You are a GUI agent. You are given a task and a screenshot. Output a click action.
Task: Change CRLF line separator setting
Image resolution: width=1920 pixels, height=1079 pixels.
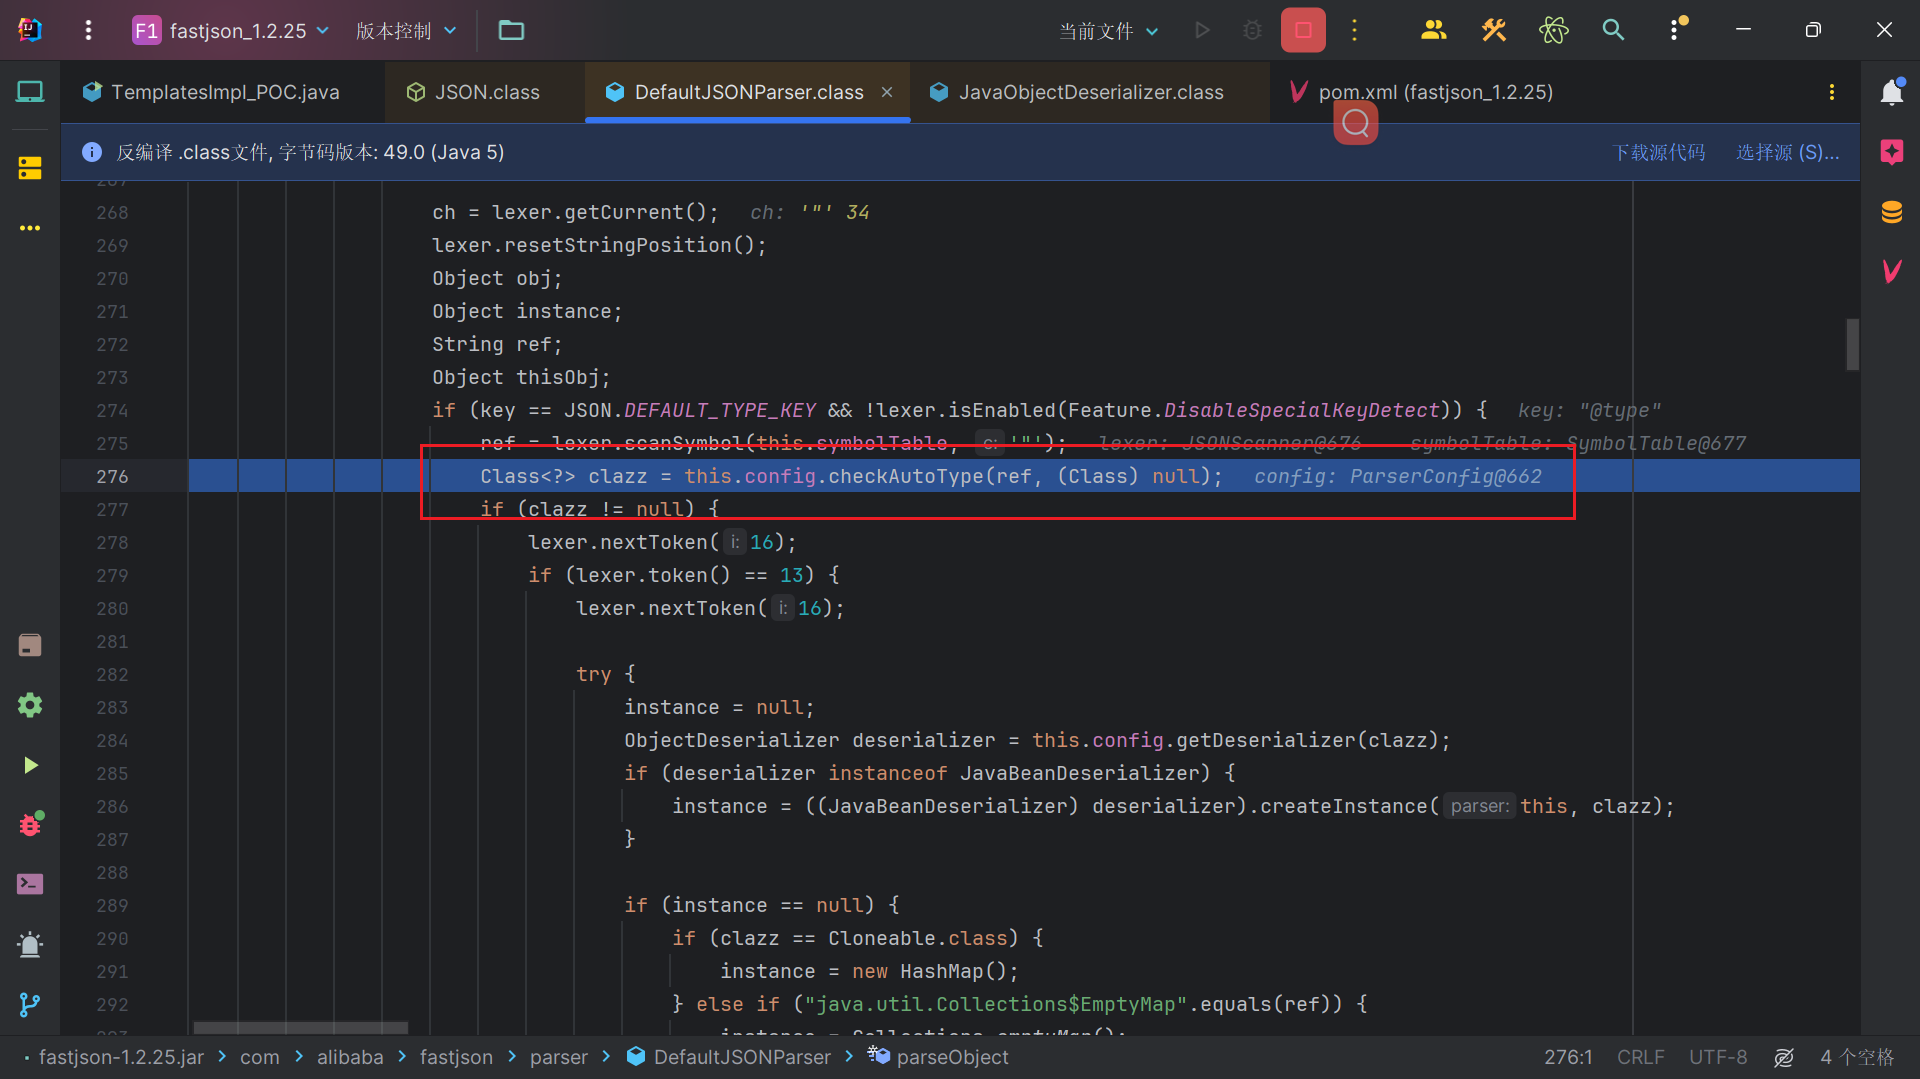pyautogui.click(x=1640, y=1057)
